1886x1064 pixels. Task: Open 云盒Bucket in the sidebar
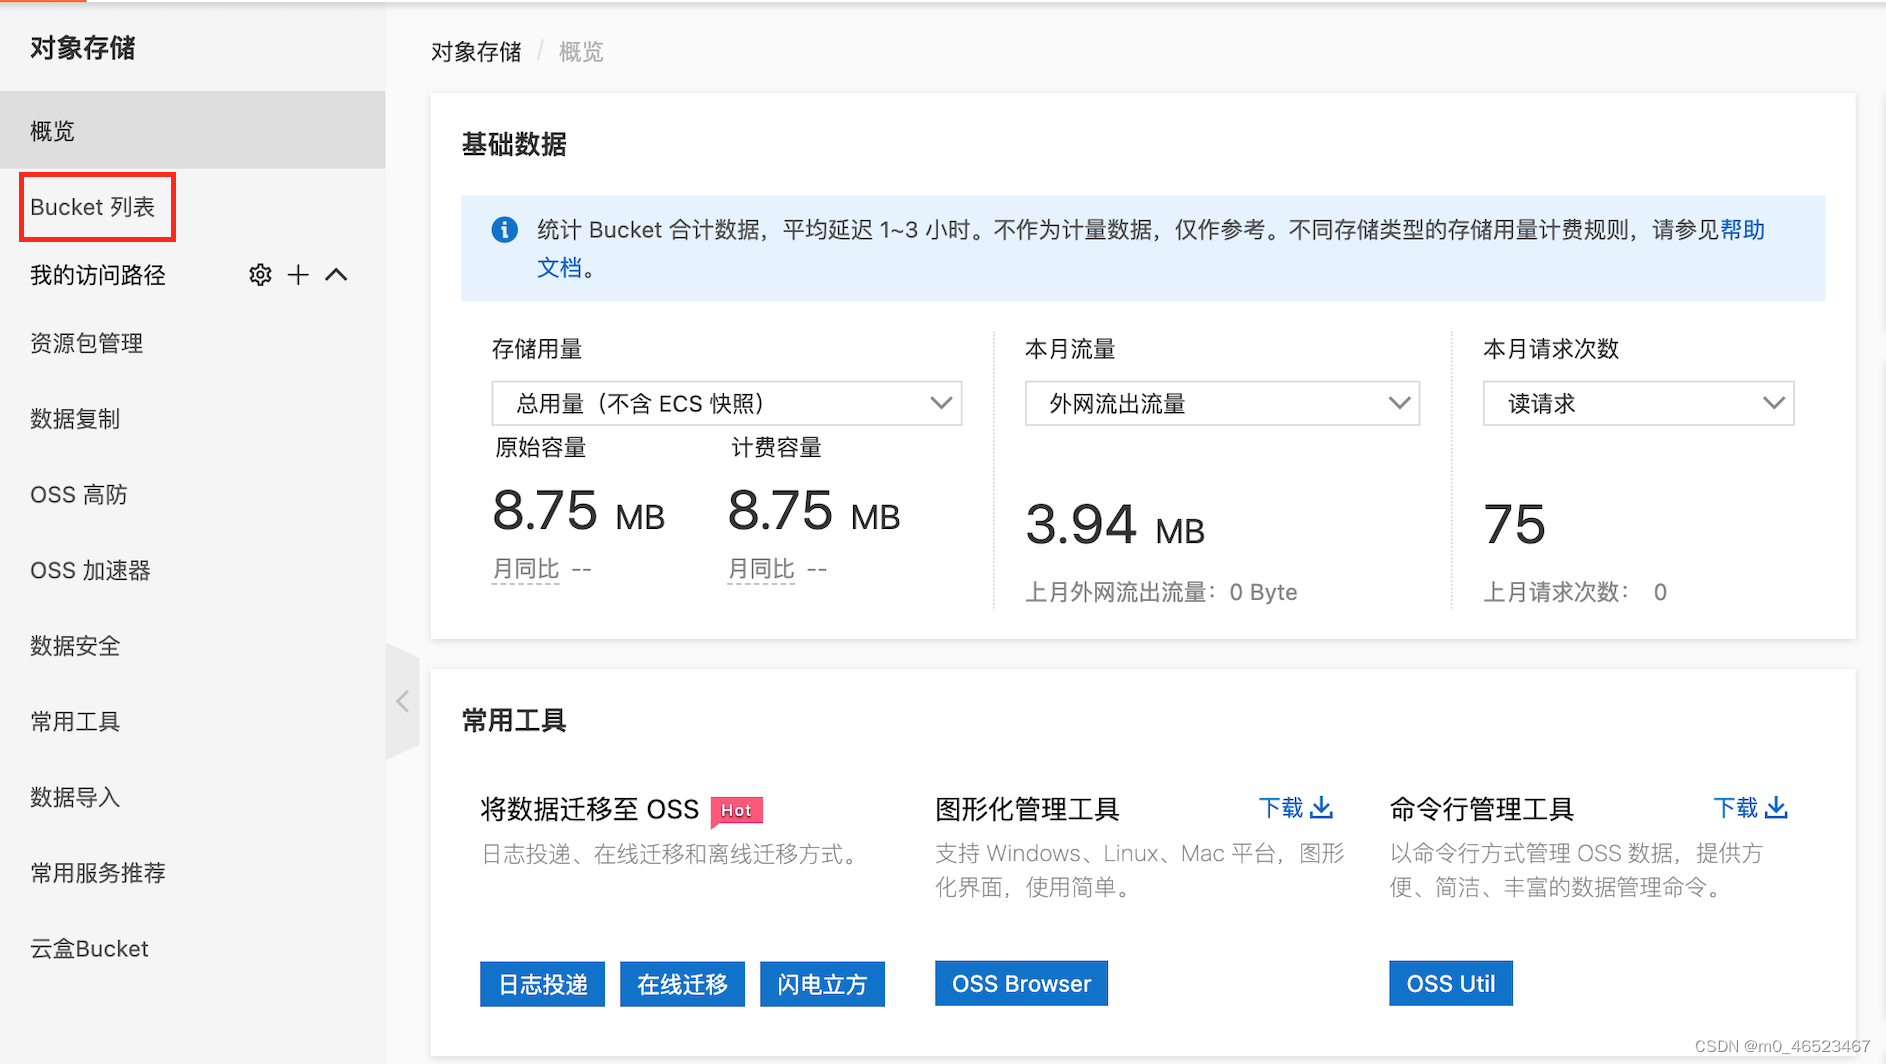tap(89, 949)
